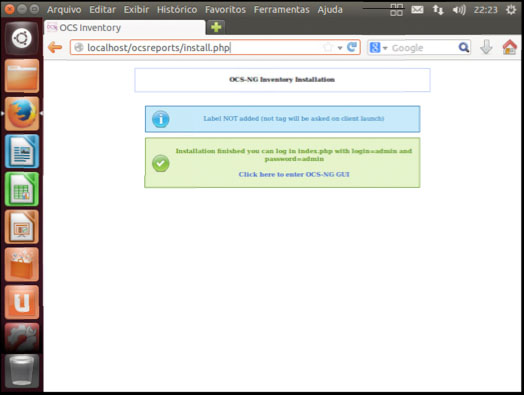Open the network indicator menu
This screenshot has width=524, height=395.
(438, 10)
